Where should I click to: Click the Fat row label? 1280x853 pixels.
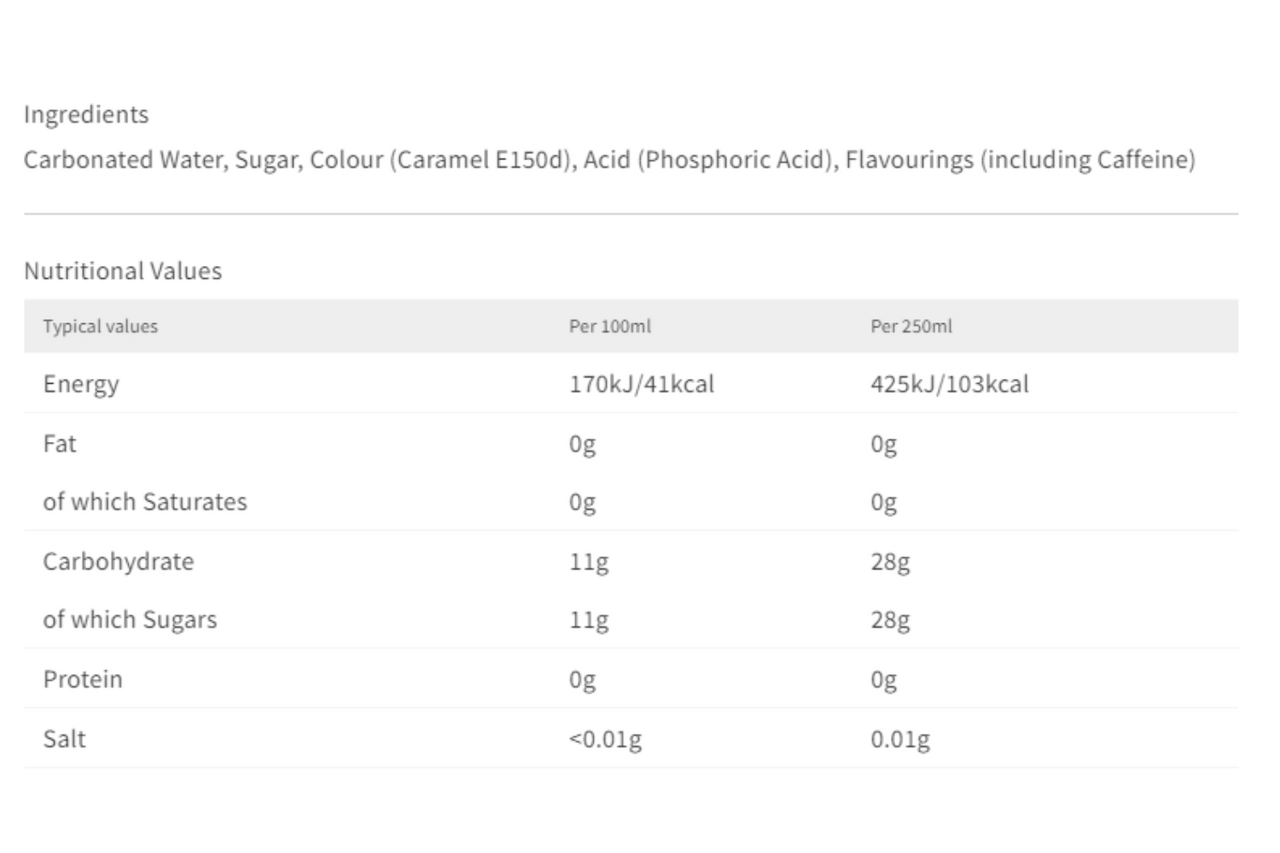[x=59, y=443]
